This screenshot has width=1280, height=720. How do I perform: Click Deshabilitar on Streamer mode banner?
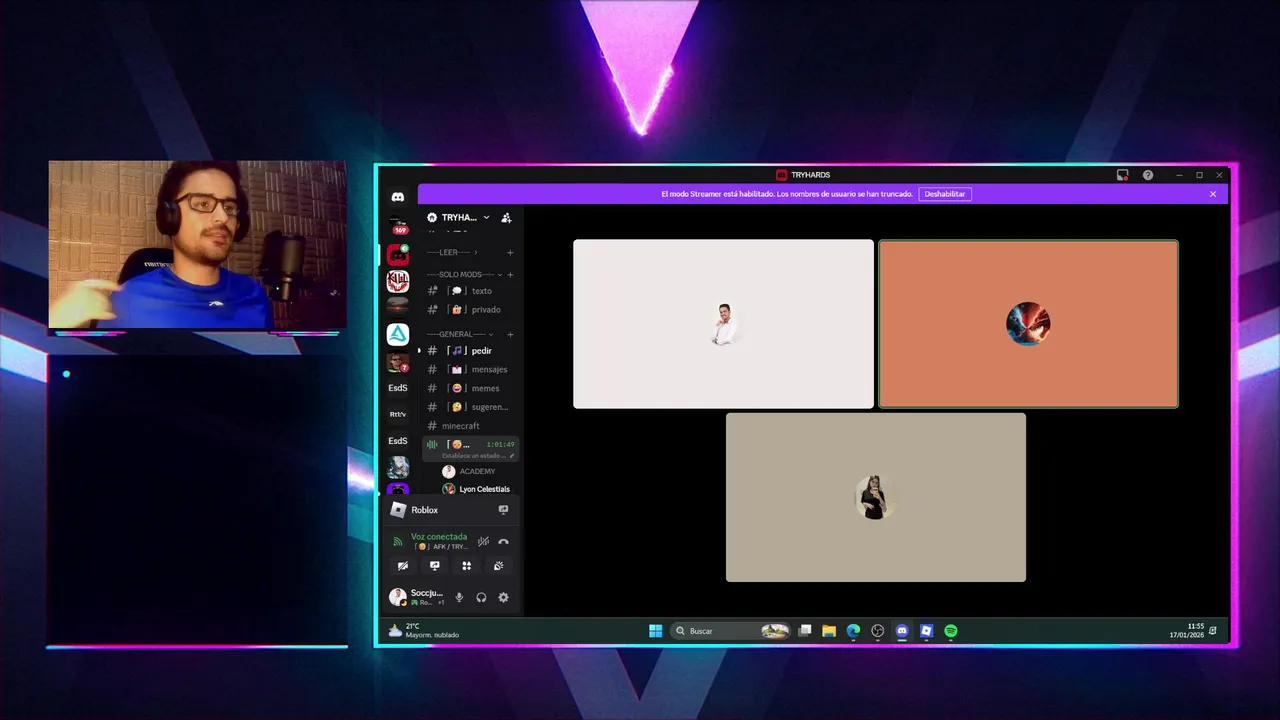945,194
